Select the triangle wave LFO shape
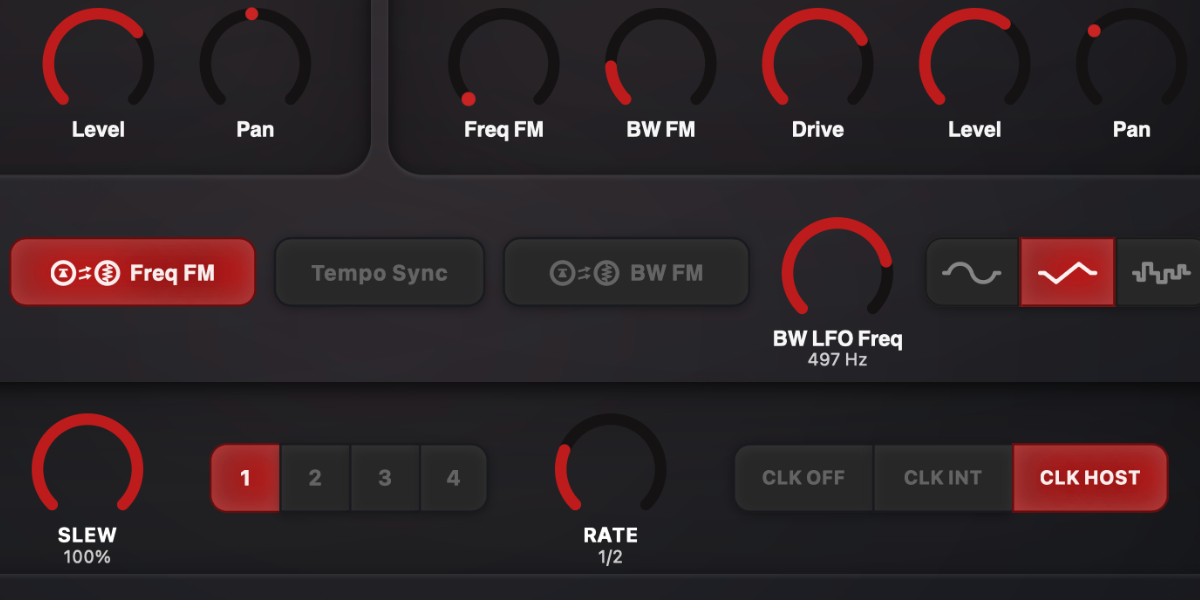The image size is (1200, 600). pyautogui.click(x=1067, y=272)
